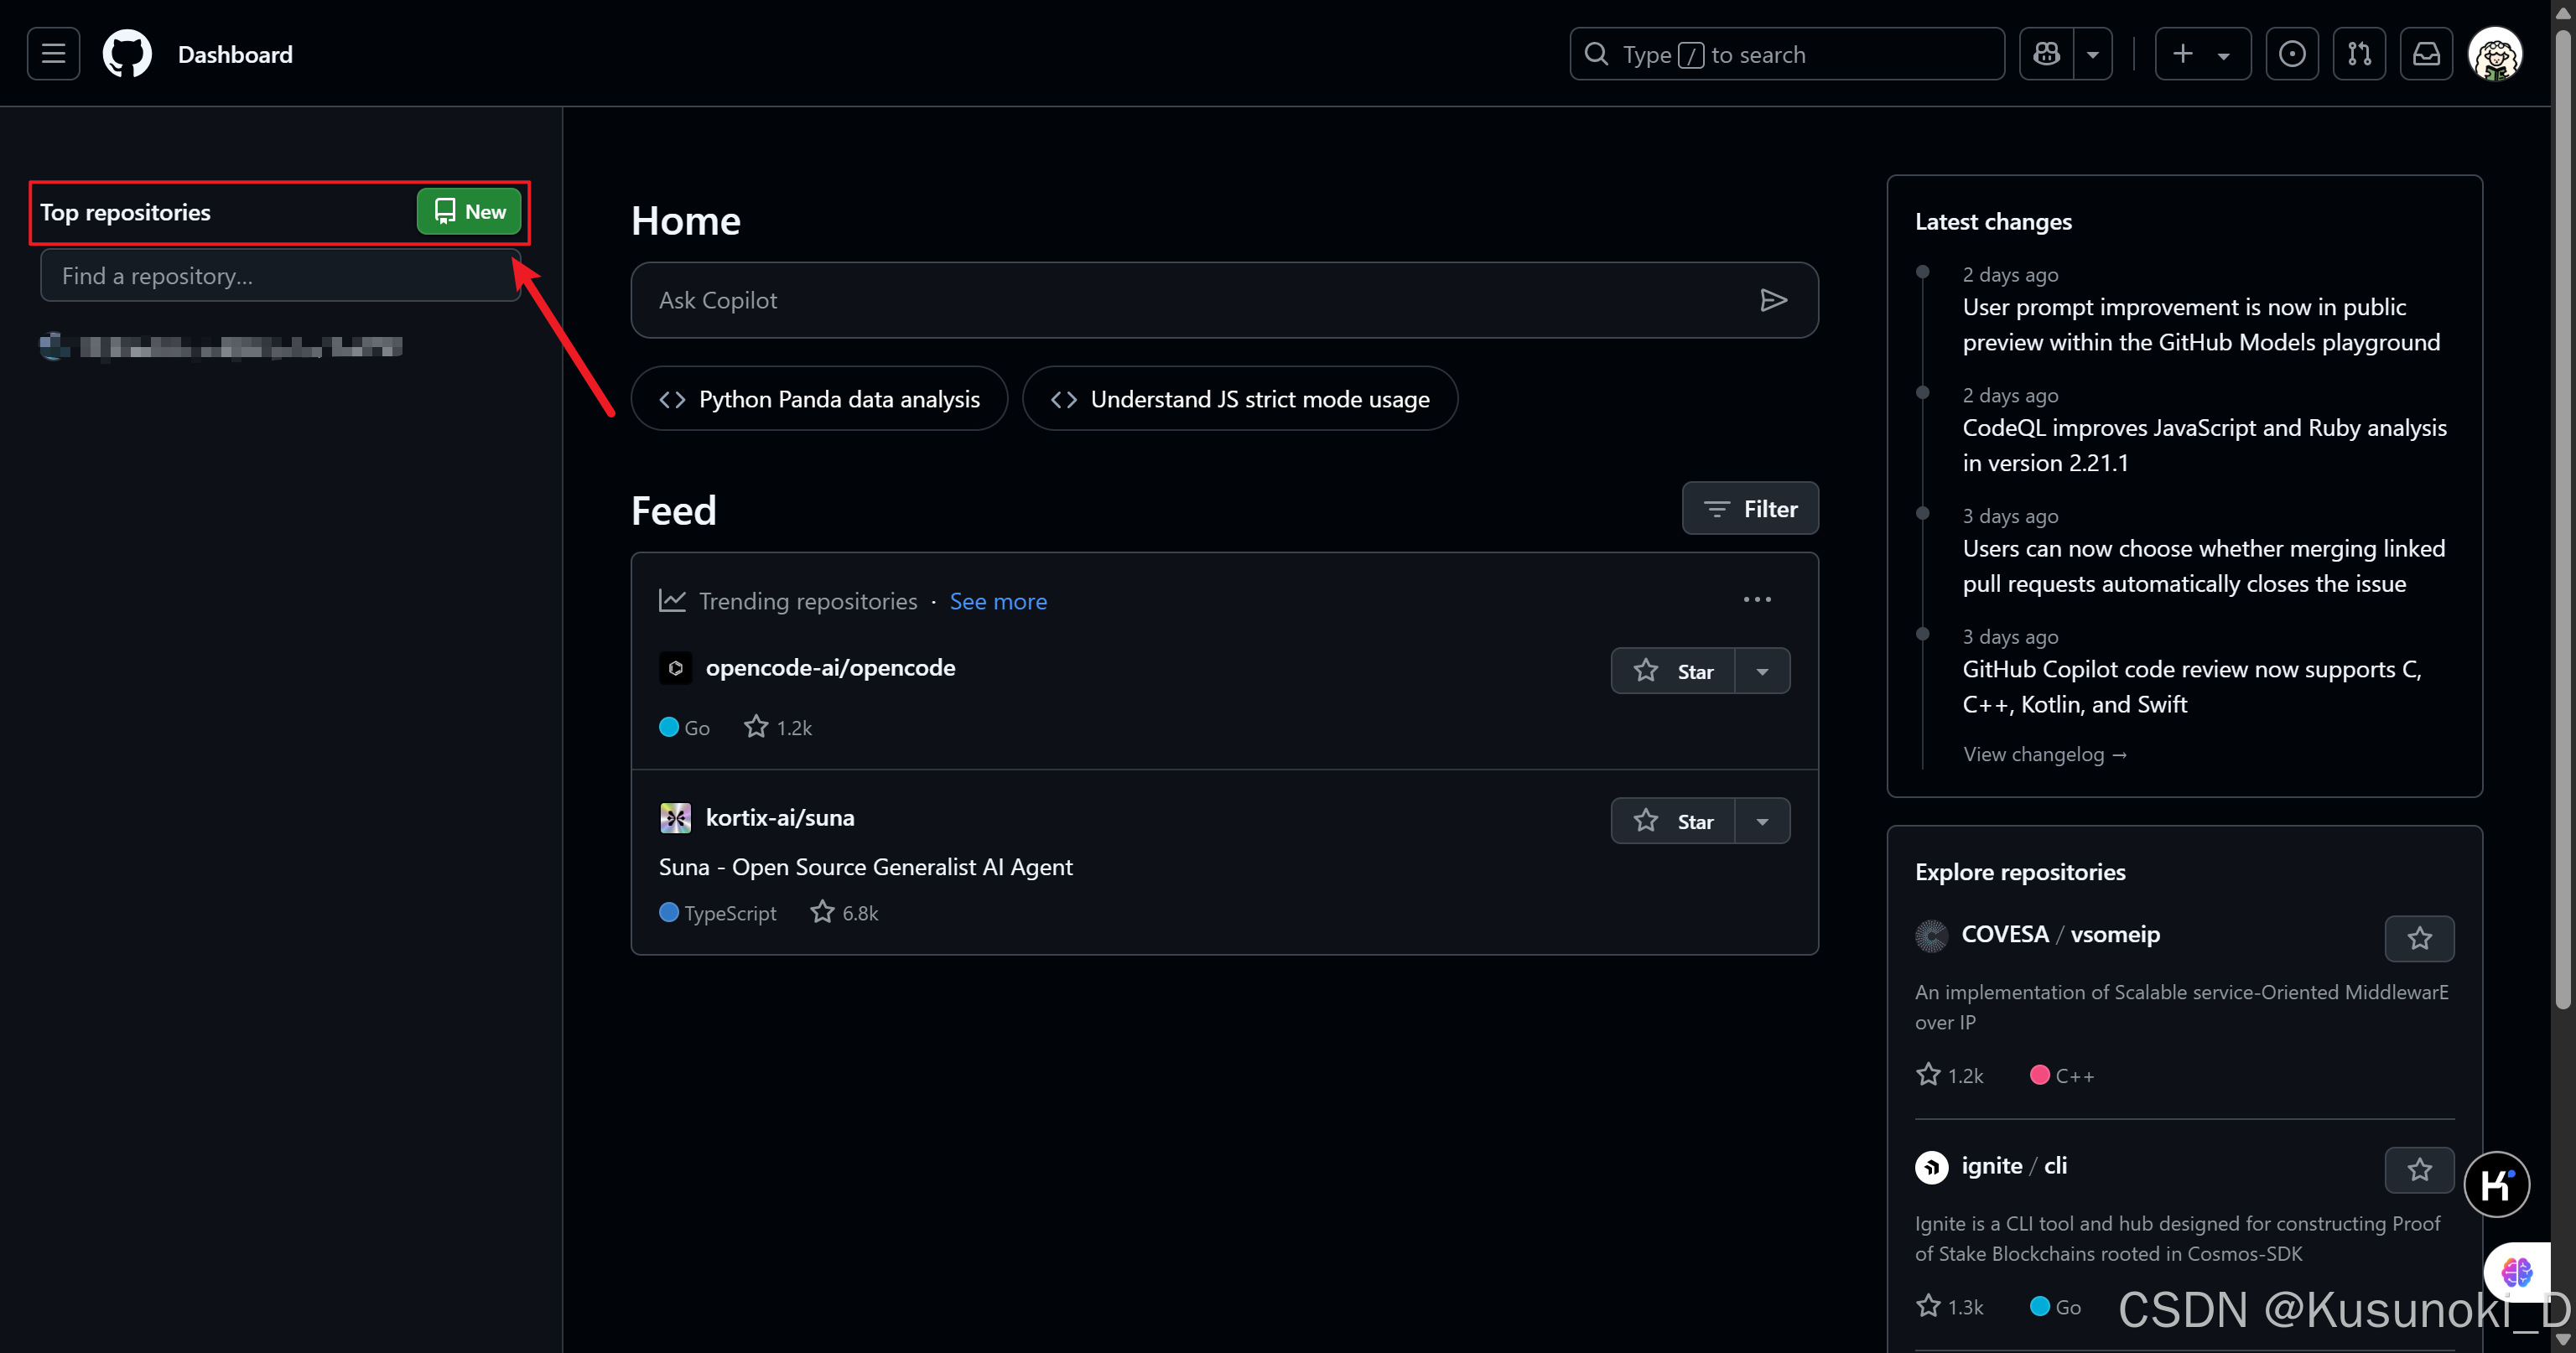Open the feed Filter menu

(x=1749, y=509)
